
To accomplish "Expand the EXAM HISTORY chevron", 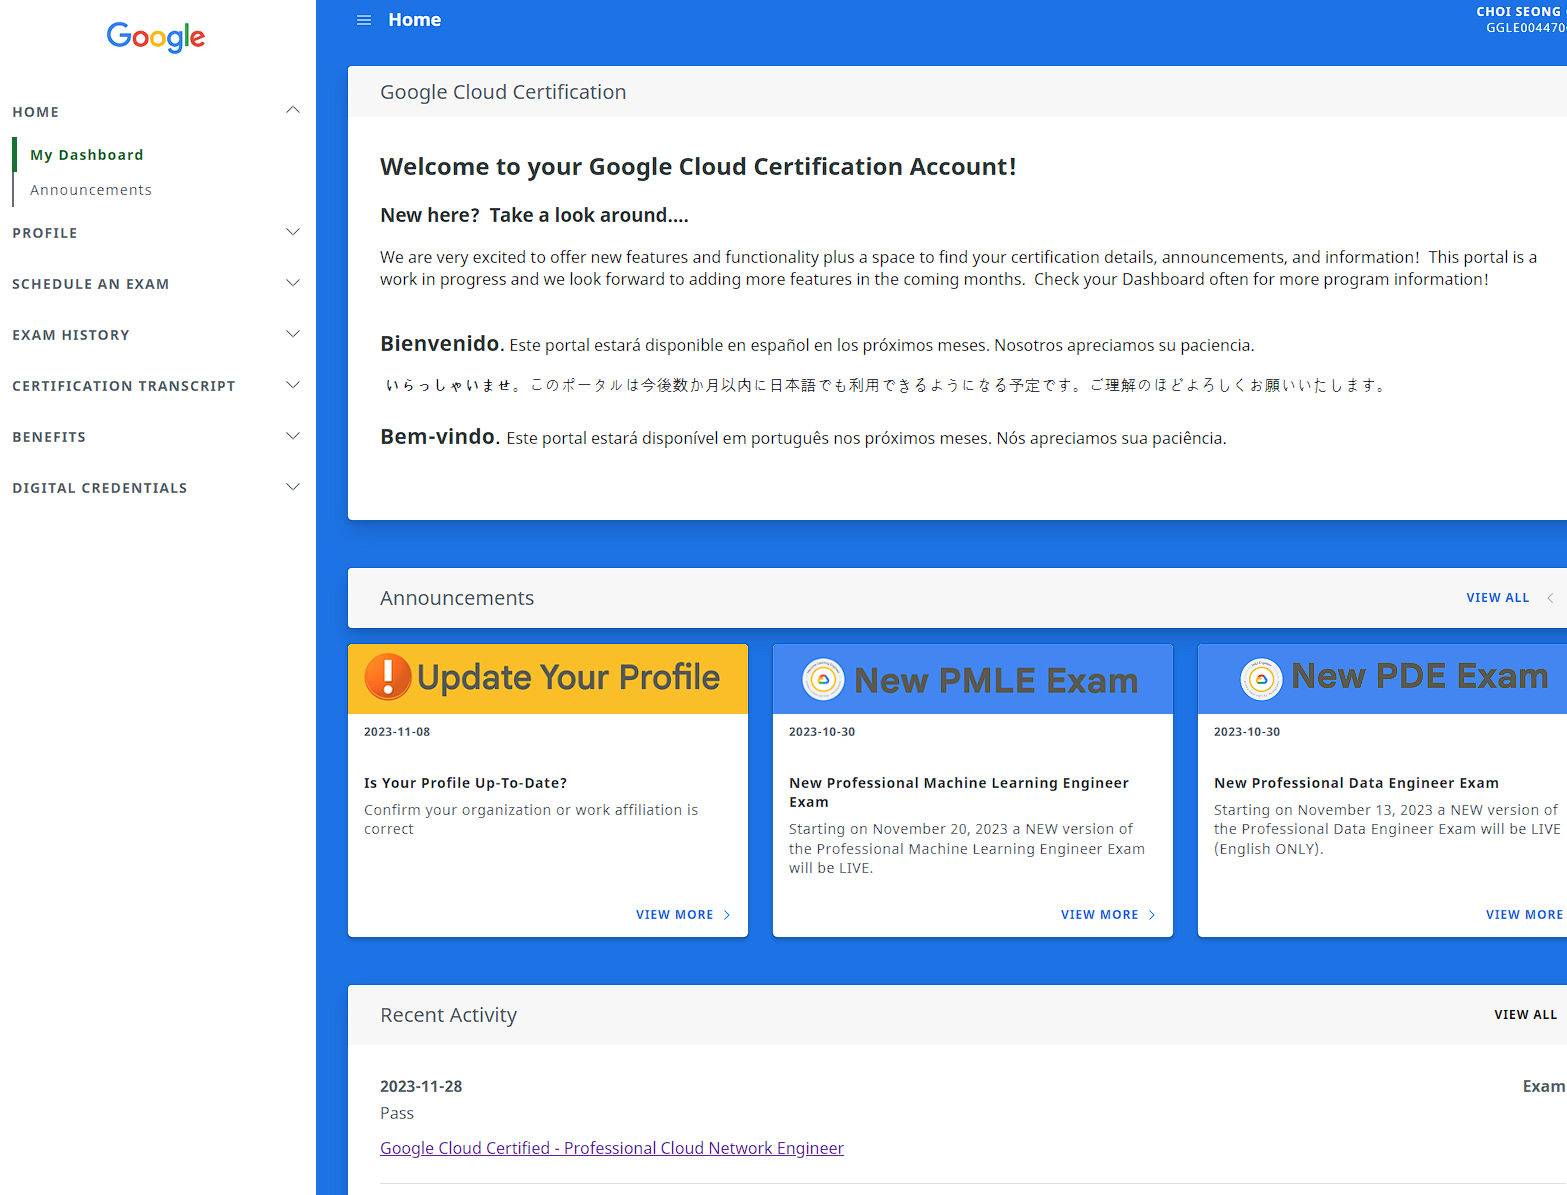I will 293,334.
